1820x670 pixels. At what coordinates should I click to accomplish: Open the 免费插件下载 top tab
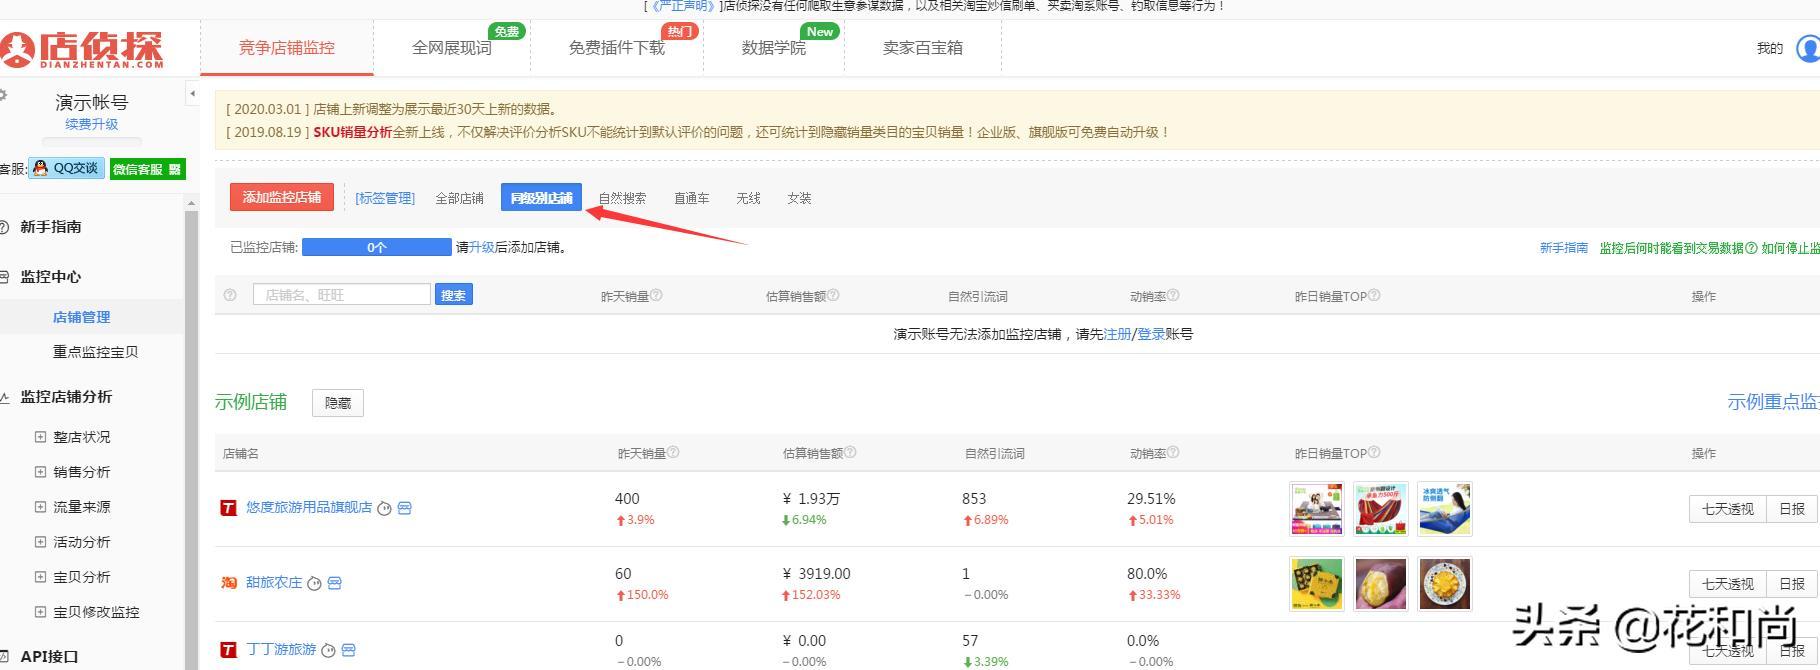(617, 48)
